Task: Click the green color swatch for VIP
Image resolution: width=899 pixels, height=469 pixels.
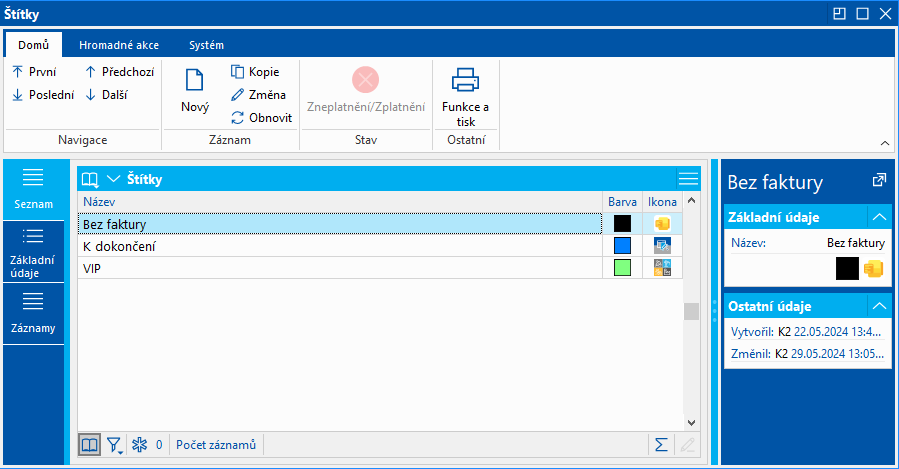Action: pos(622,268)
